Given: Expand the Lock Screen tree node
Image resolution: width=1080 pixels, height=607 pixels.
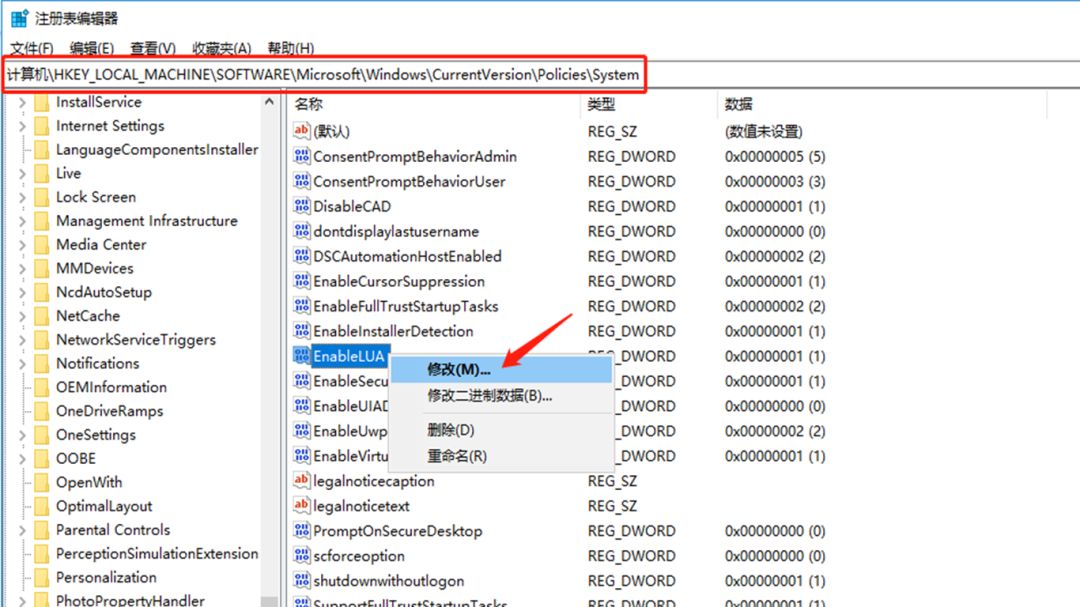Looking at the screenshot, I should pos(22,198).
